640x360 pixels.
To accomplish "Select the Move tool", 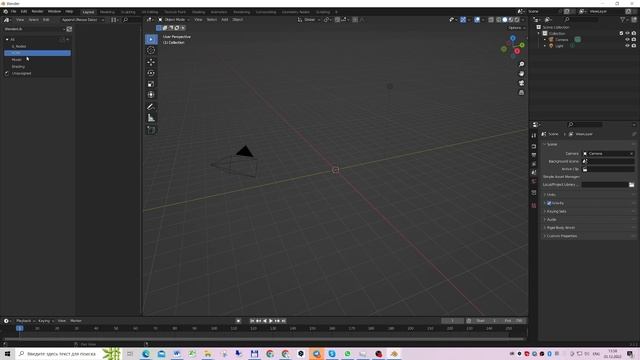I will click(x=151, y=62).
